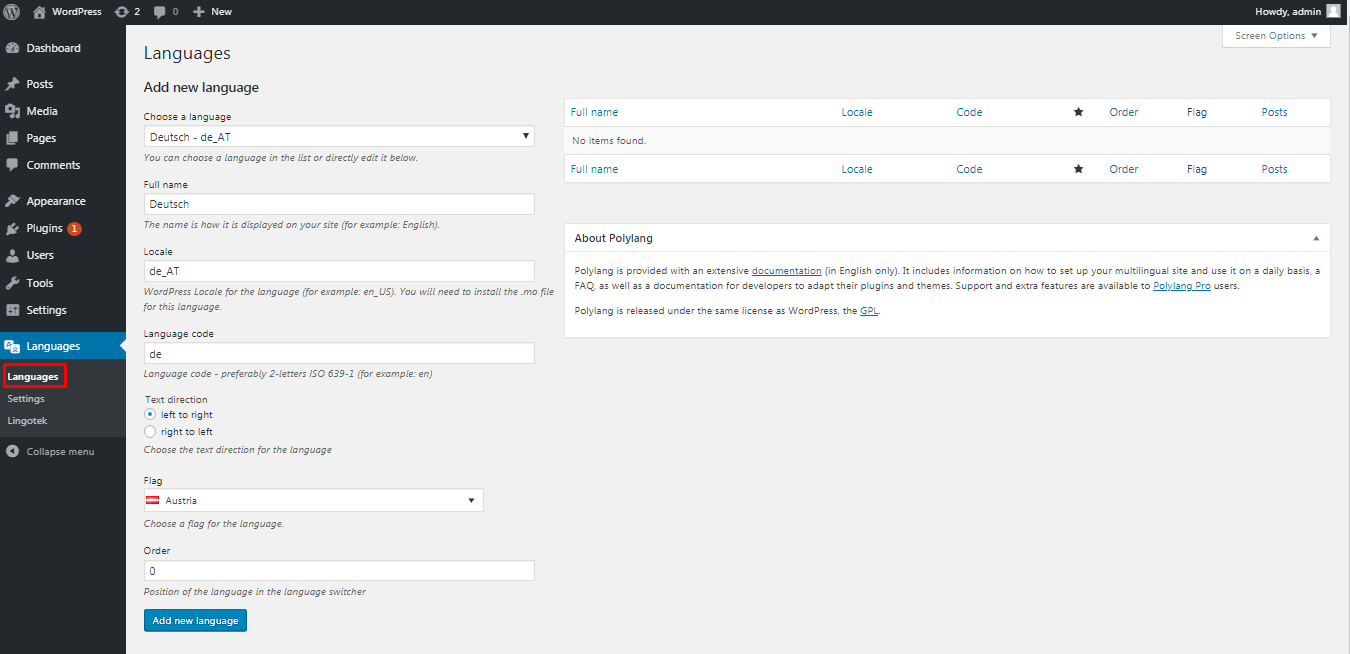The height and width of the screenshot is (654, 1350).
Task: Open Settings under Languages
Action: click(26, 398)
